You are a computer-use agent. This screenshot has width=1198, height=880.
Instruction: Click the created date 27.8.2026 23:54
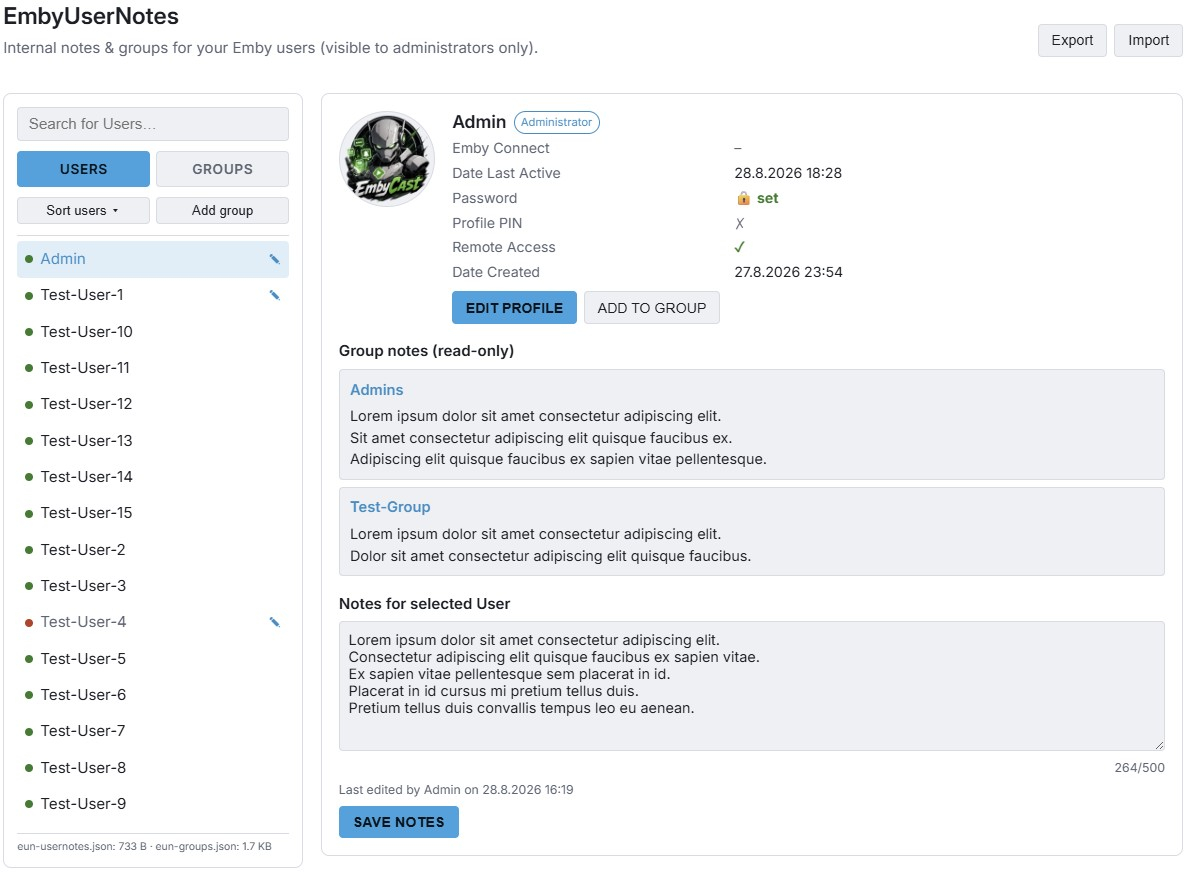coord(788,272)
